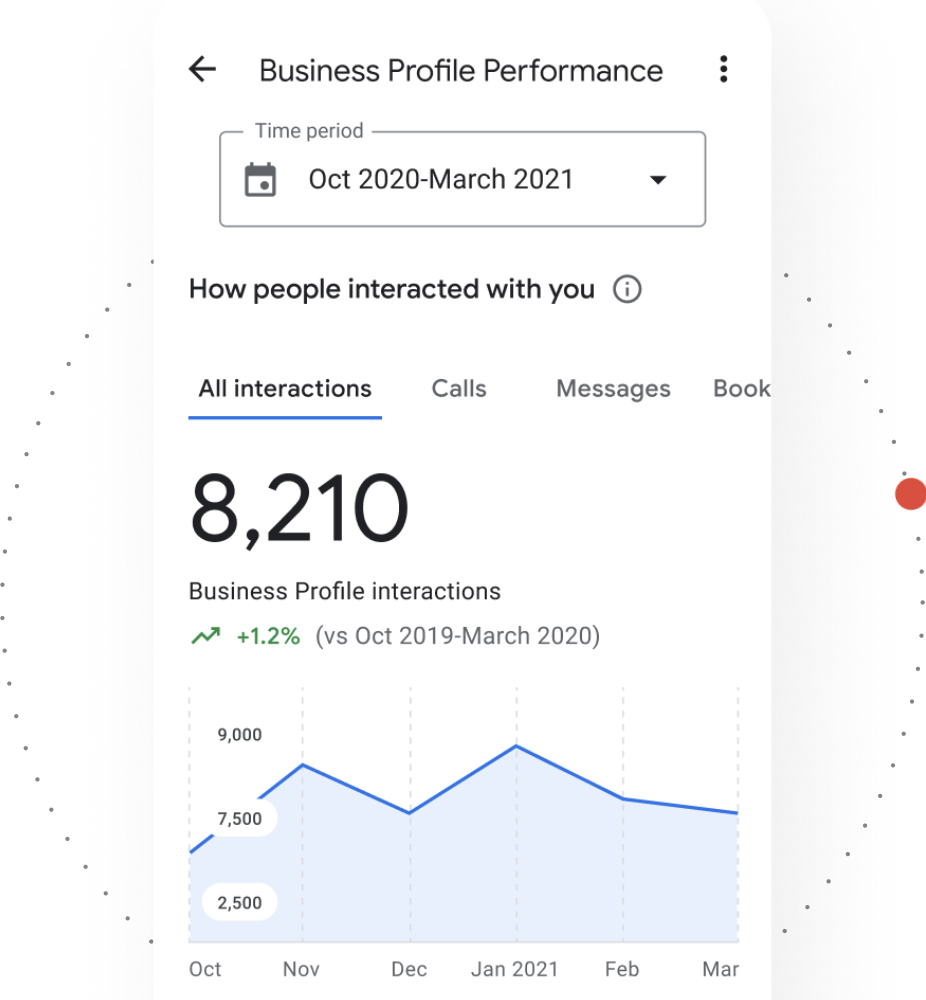Go back using the arrow icon

203,69
